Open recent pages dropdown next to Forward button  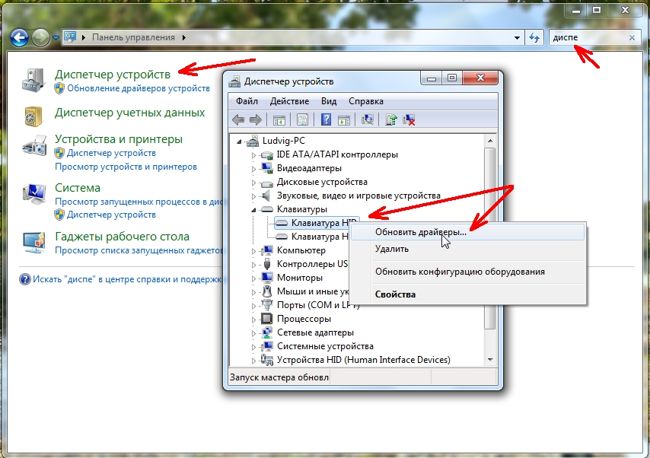[56, 38]
